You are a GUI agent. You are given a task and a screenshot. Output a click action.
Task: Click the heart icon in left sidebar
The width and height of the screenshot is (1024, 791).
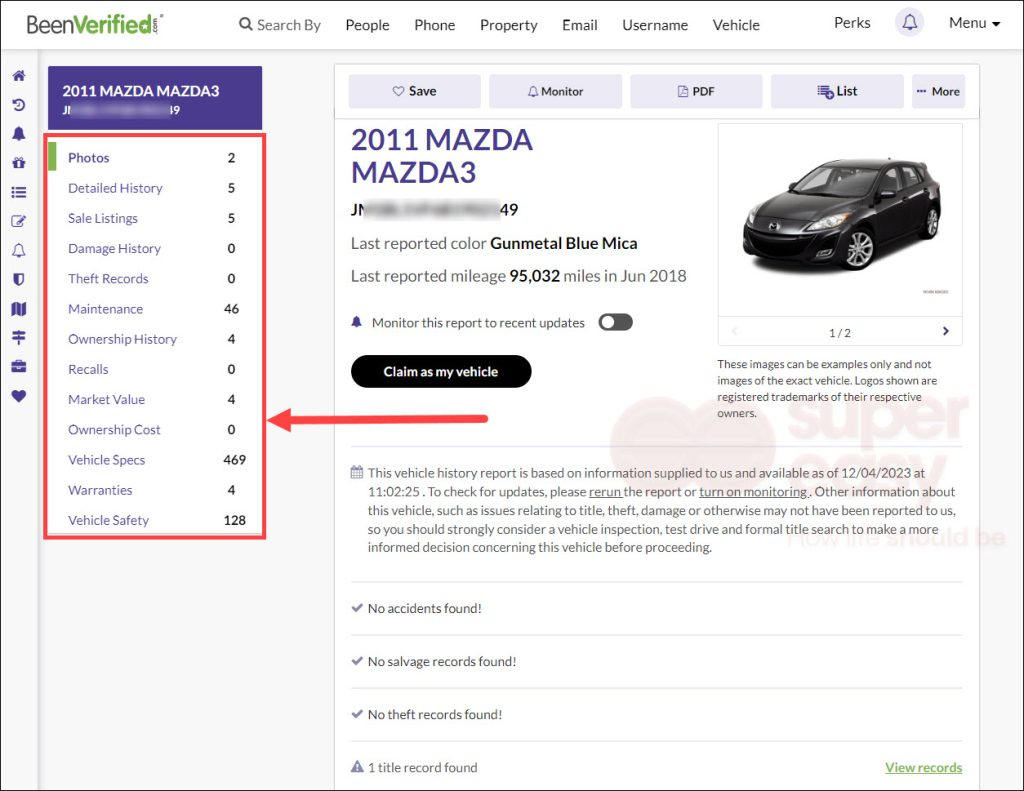[x=19, y=396]
